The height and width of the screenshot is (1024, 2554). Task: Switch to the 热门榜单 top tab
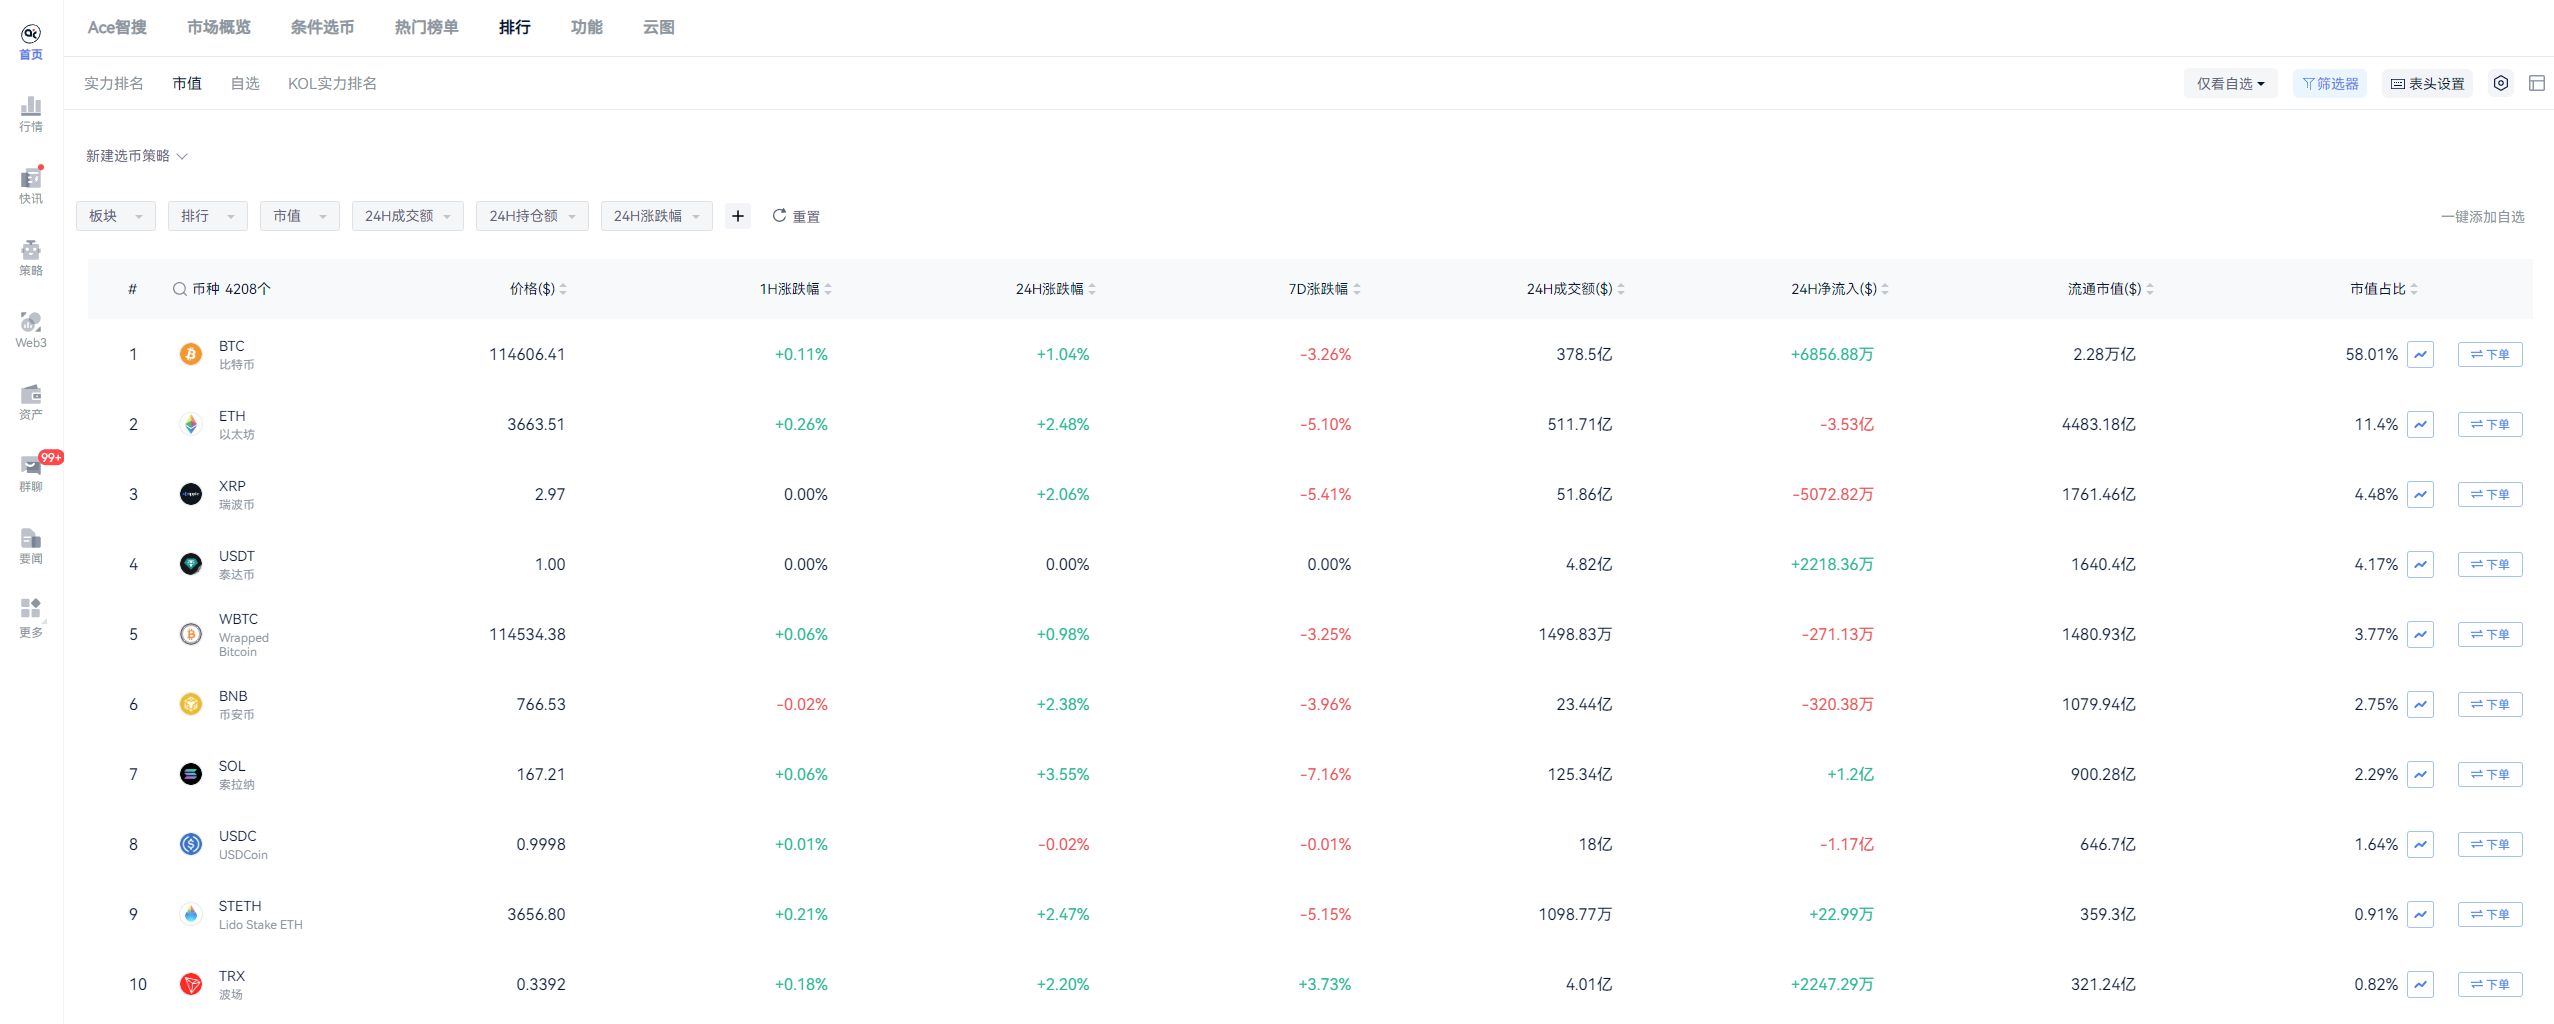pos(426,27)
